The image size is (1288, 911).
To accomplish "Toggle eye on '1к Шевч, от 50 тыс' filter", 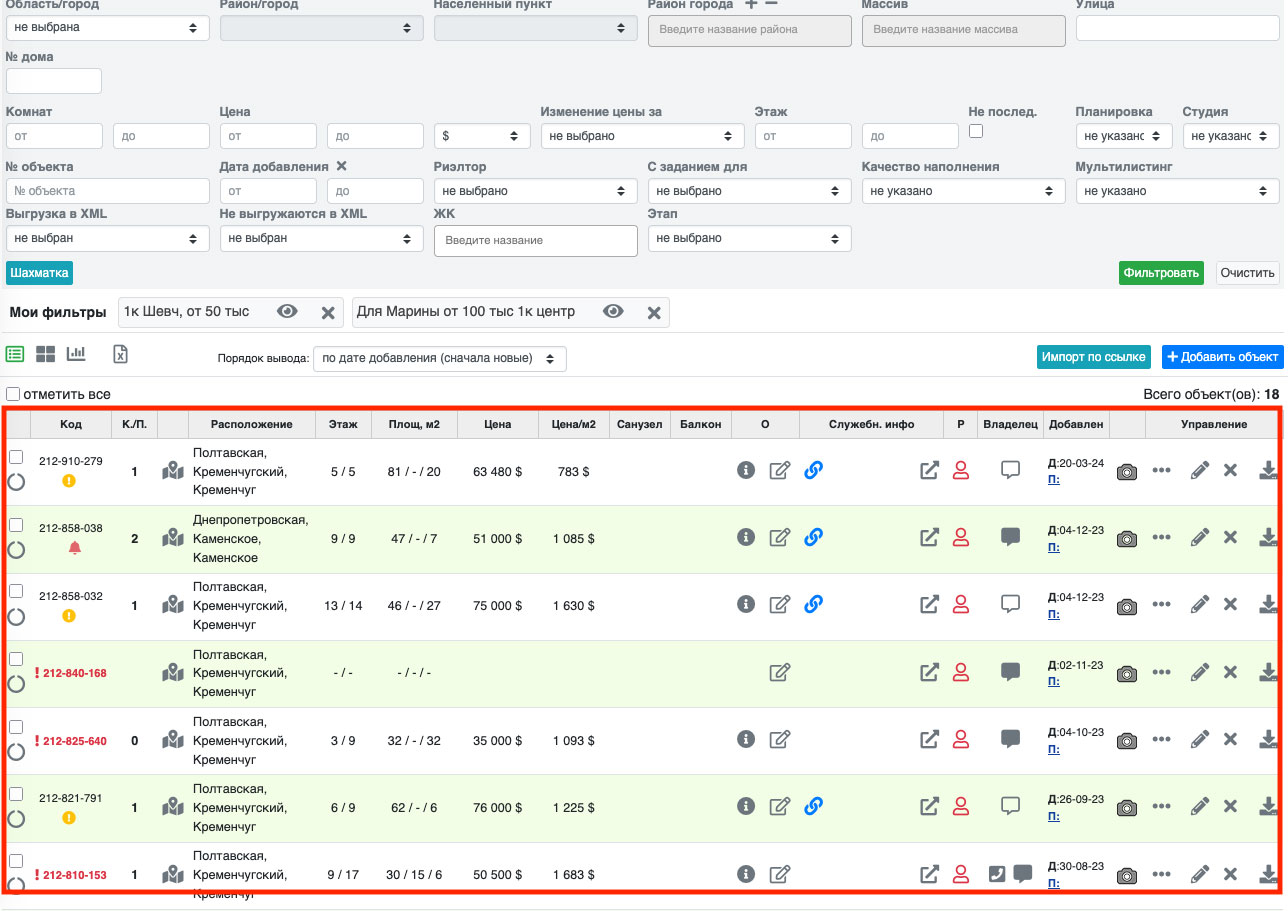I will click(288, 312).
